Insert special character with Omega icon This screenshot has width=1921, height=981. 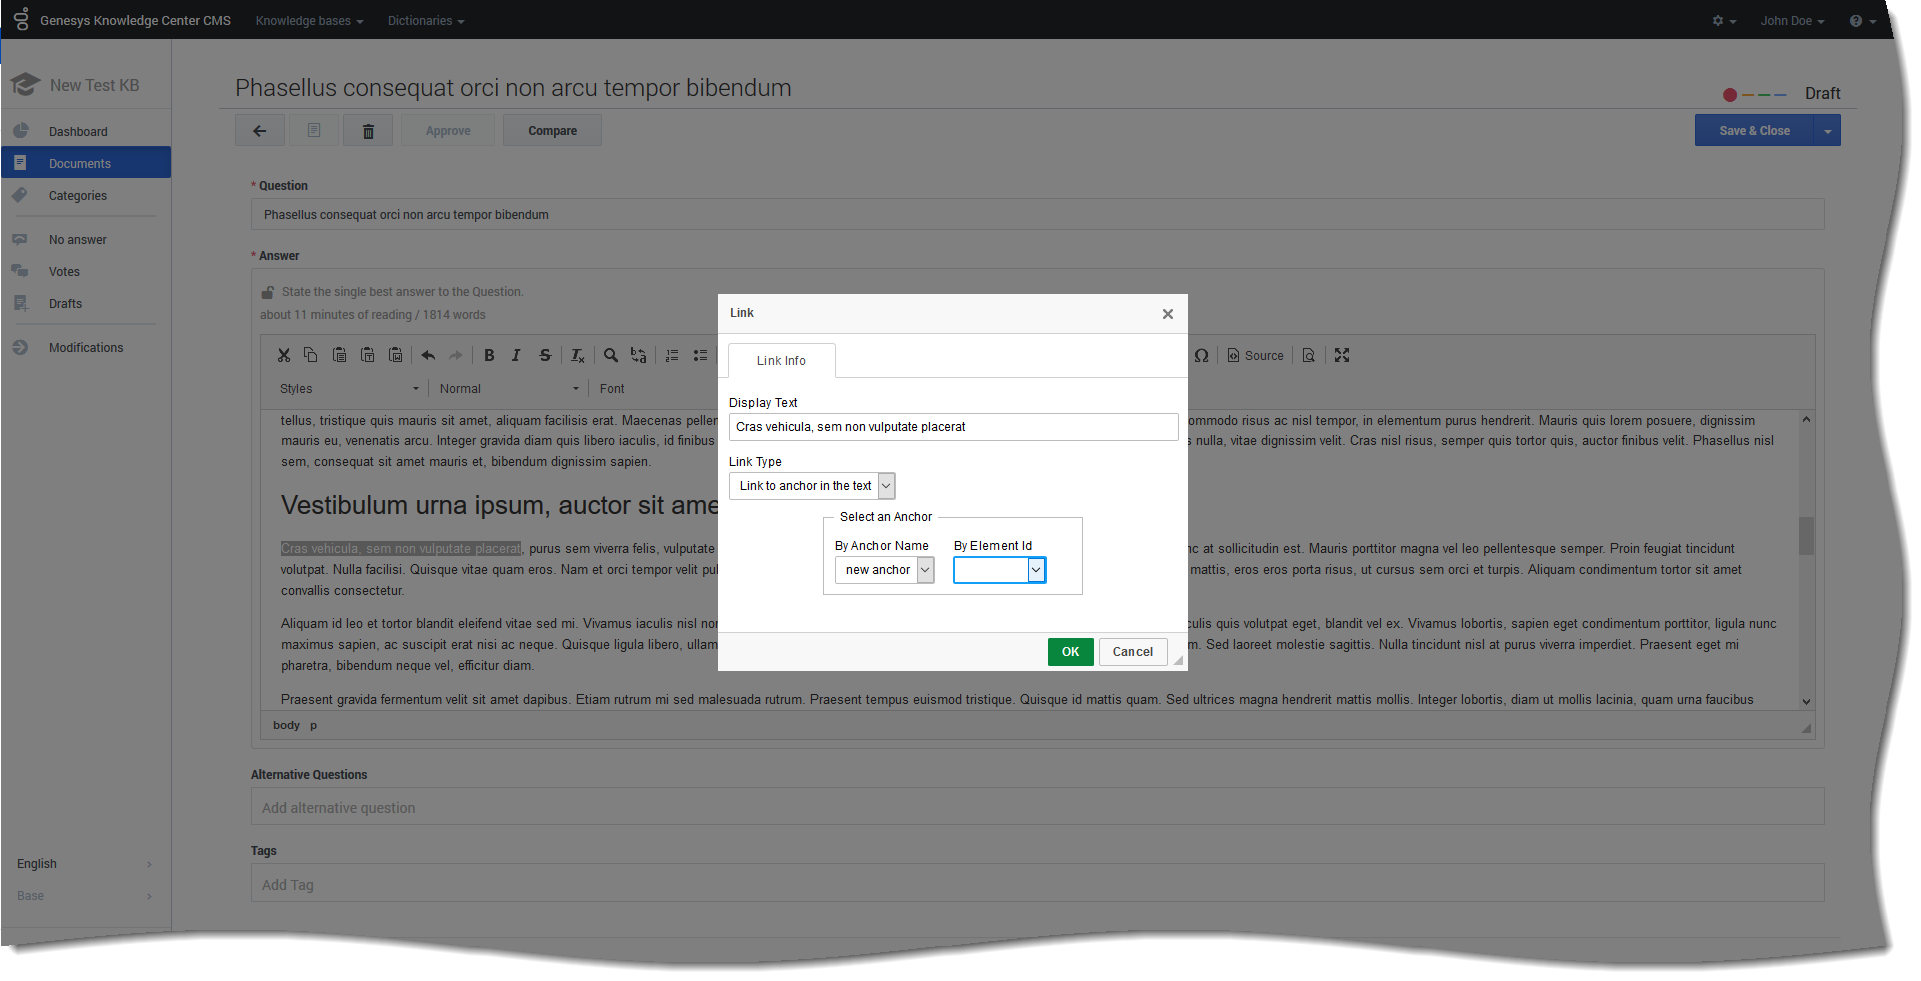tap(1201, 355)
